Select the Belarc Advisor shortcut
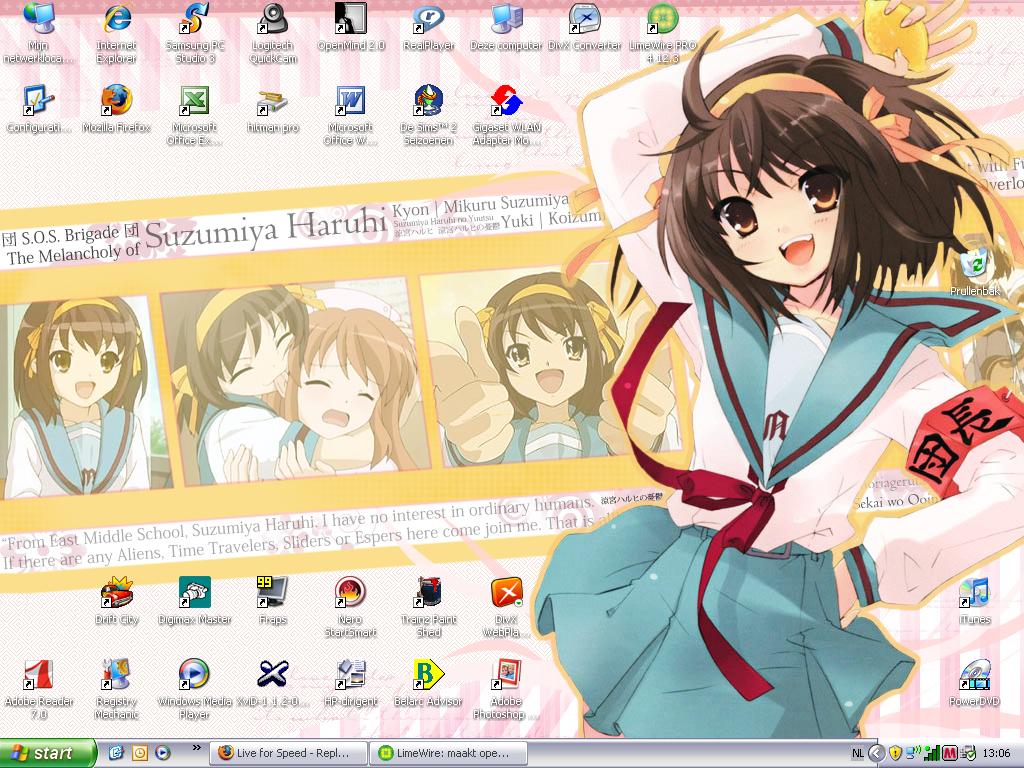This screenshot has height=768, width=1024. click(428, 682)
